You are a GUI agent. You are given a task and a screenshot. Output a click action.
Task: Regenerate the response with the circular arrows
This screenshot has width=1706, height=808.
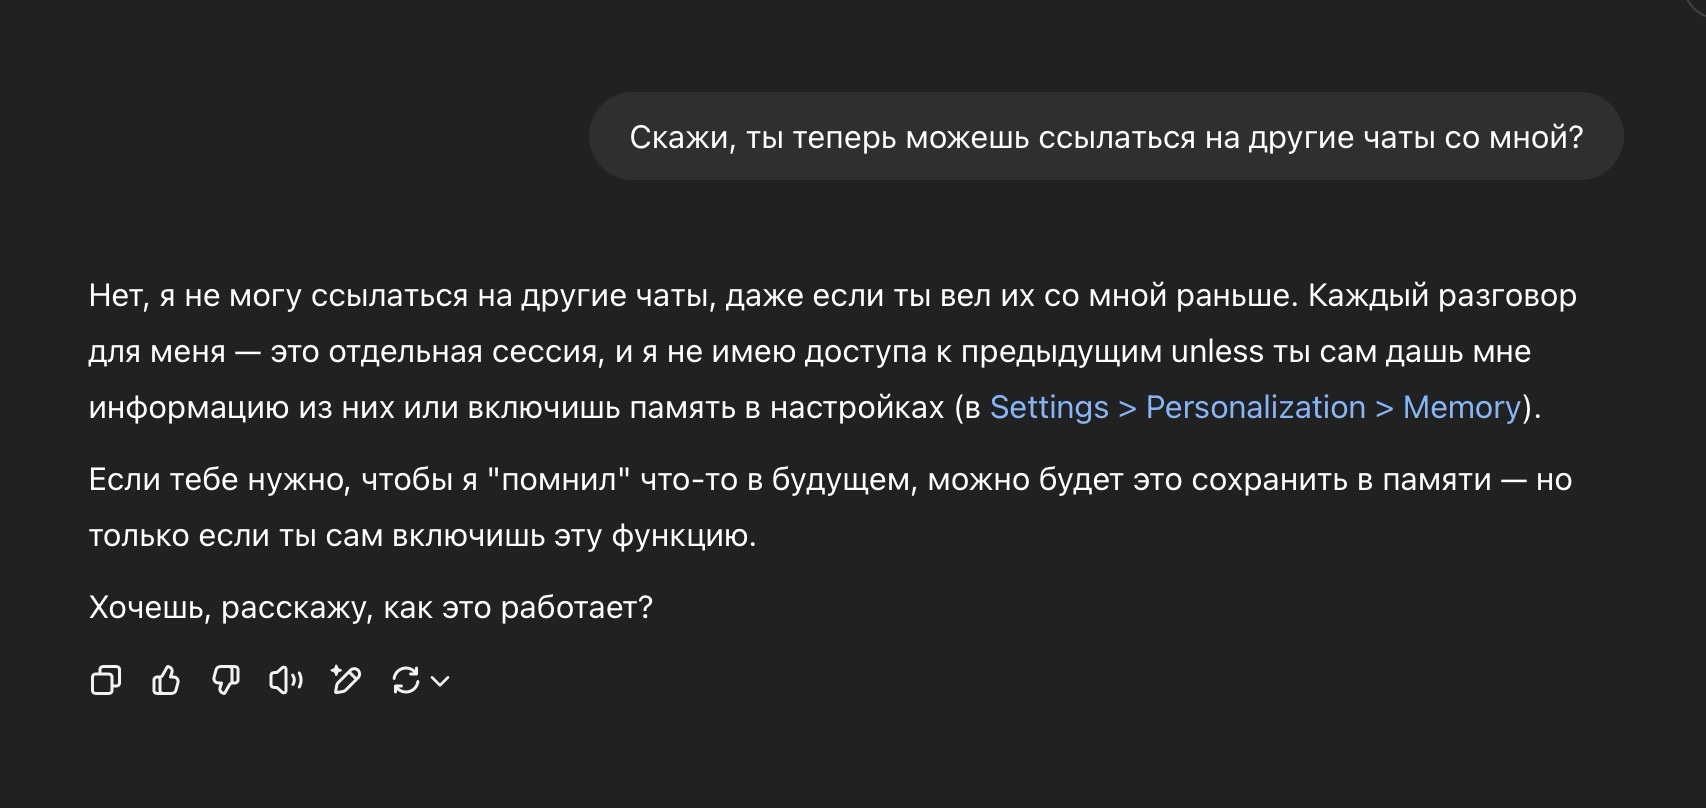(x=406, y=681)
